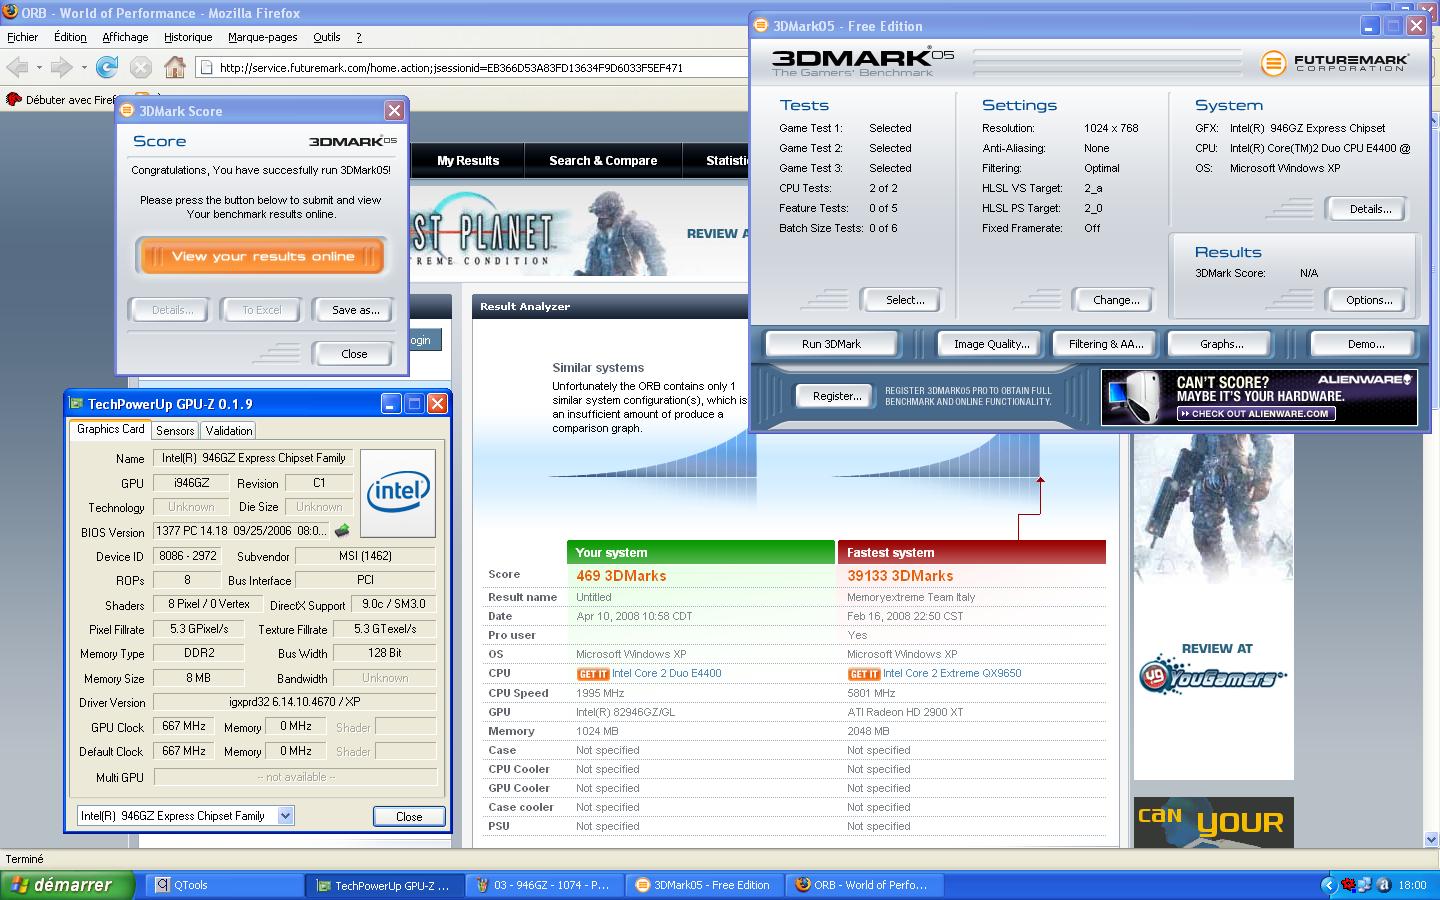Screen dimensions: 1440x900
Task: Open Intel Core 2 Extreme QX9650 link
Action: 952,673
